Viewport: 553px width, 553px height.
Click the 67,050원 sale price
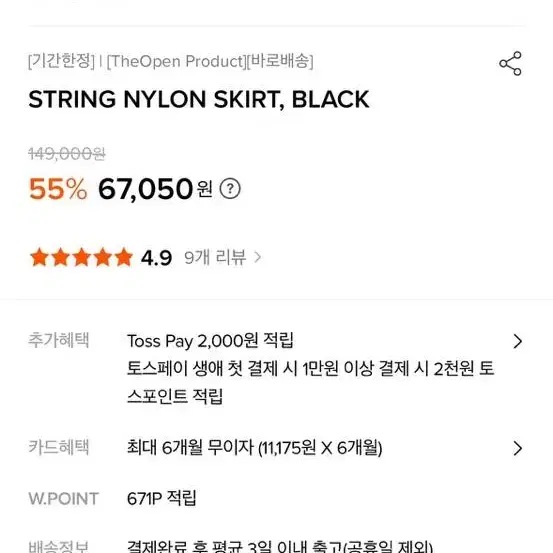(155, 189)
